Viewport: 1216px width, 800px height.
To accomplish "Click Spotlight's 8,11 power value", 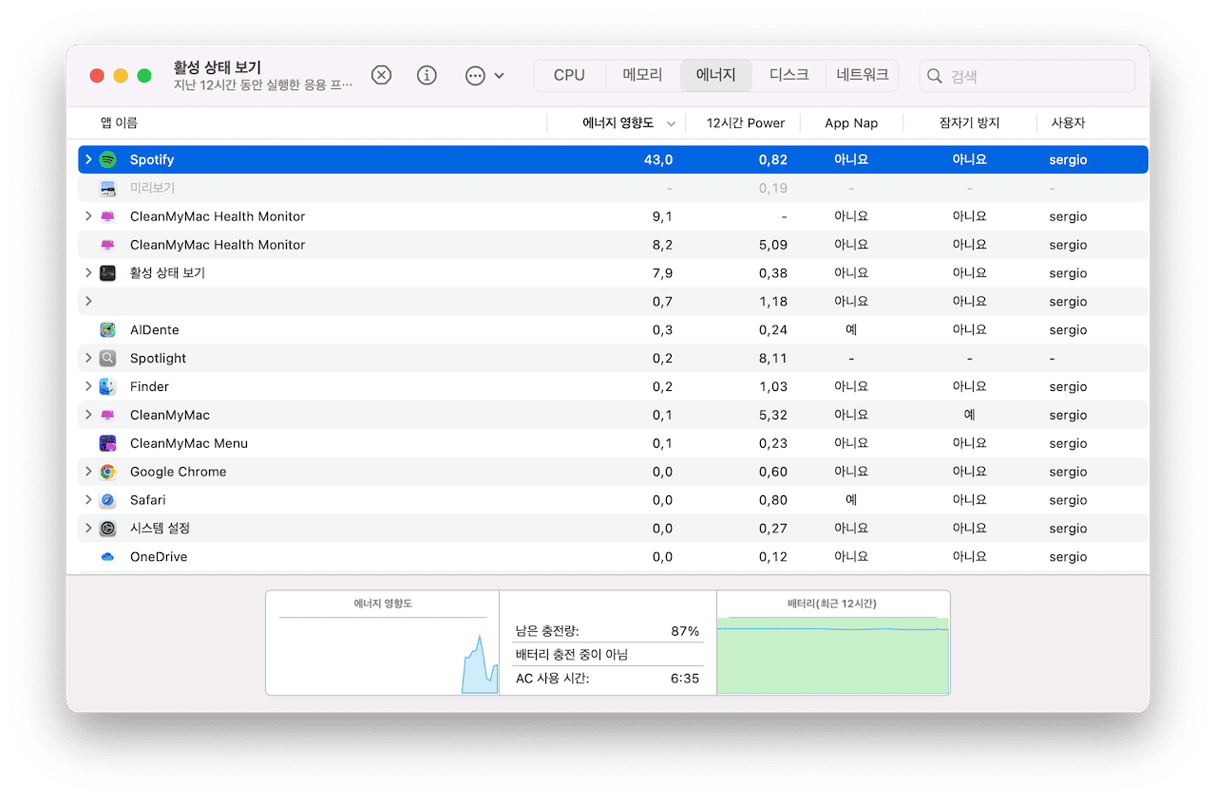I will (x=773, y=358).
